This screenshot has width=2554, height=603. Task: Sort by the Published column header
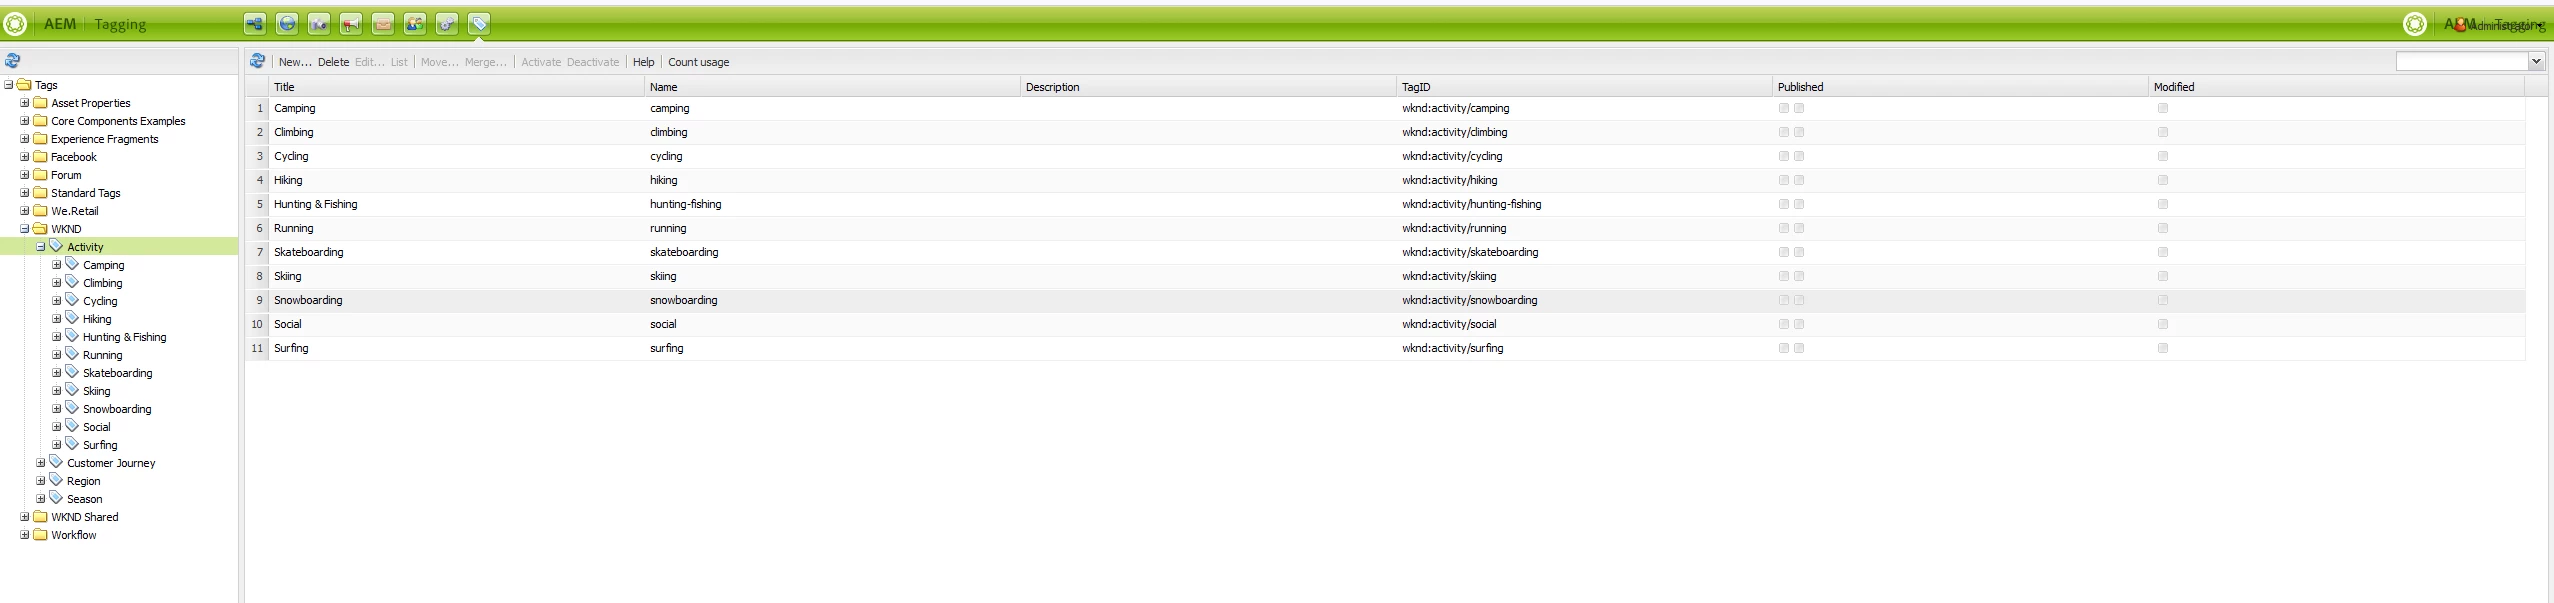[1960, 87]
